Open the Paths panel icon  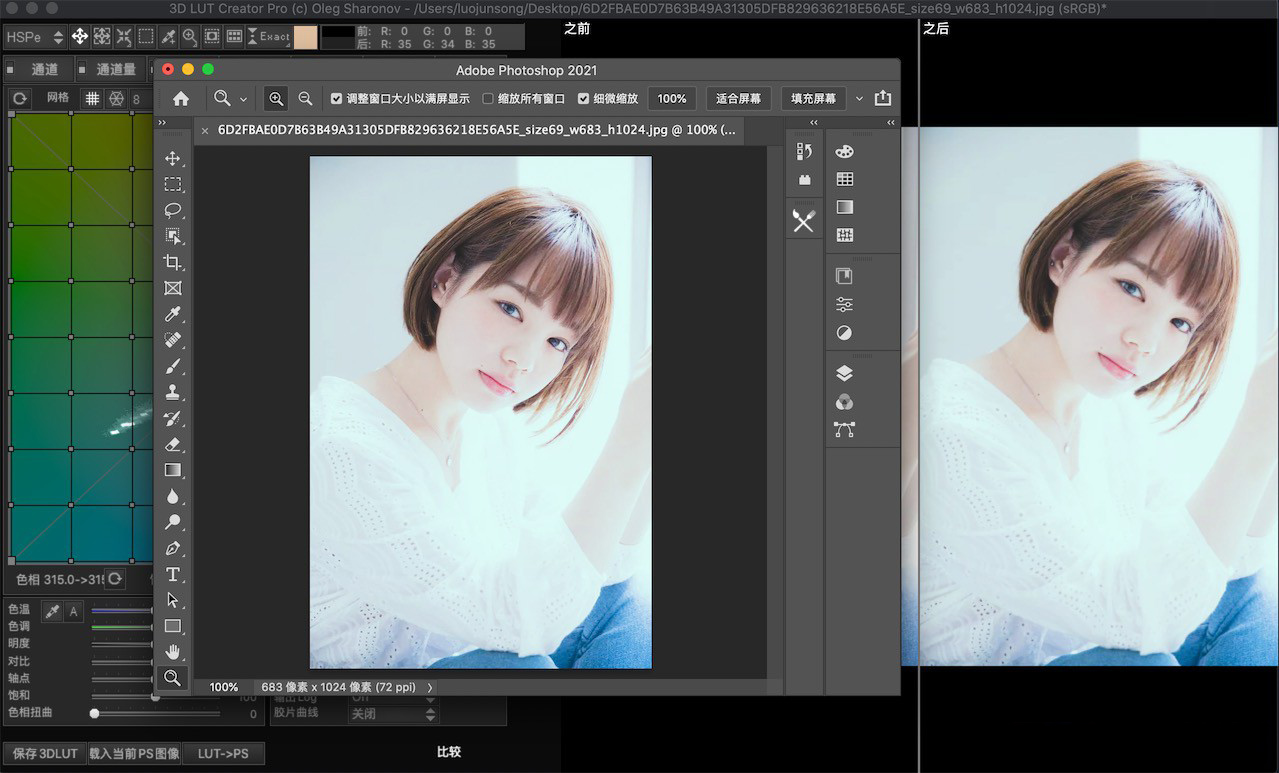coord(844,429)
